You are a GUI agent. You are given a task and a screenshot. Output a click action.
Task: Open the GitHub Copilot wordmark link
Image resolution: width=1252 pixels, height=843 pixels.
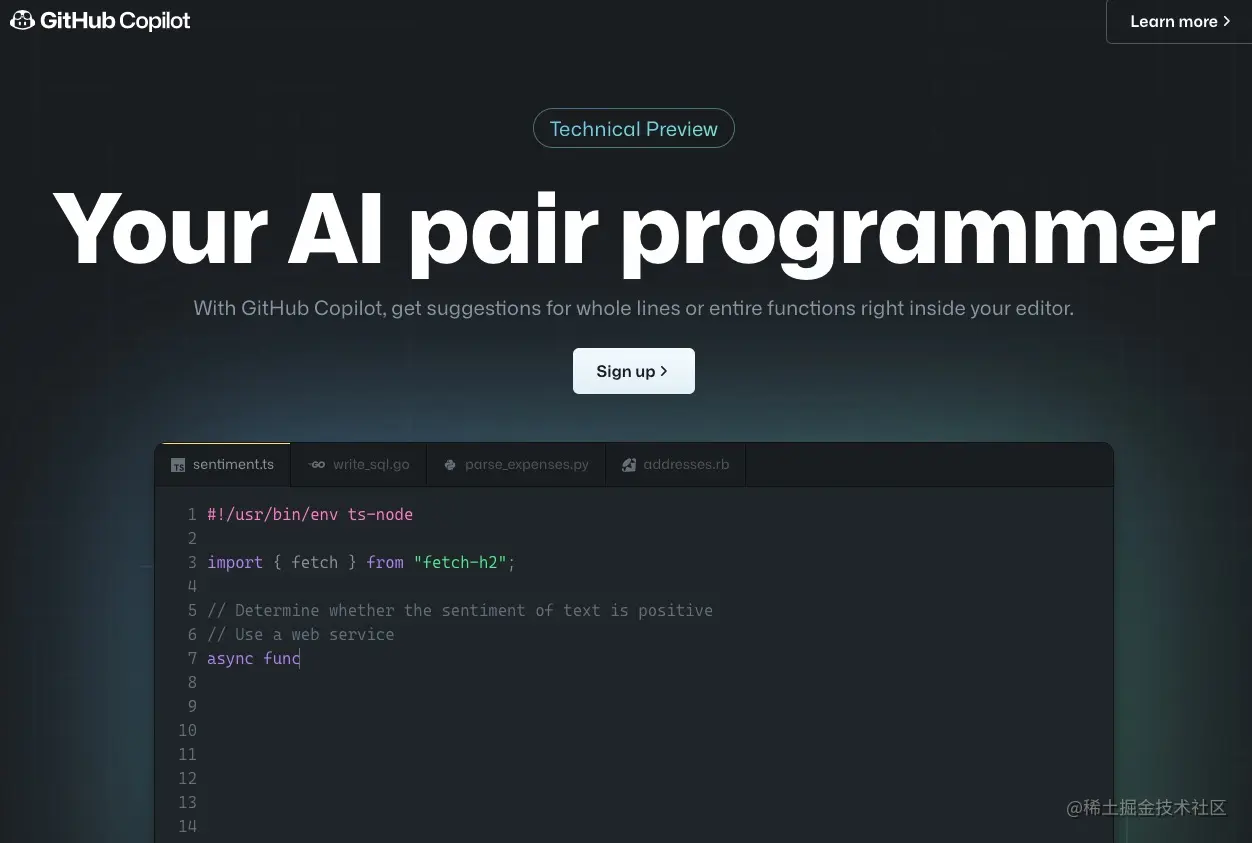115,21
